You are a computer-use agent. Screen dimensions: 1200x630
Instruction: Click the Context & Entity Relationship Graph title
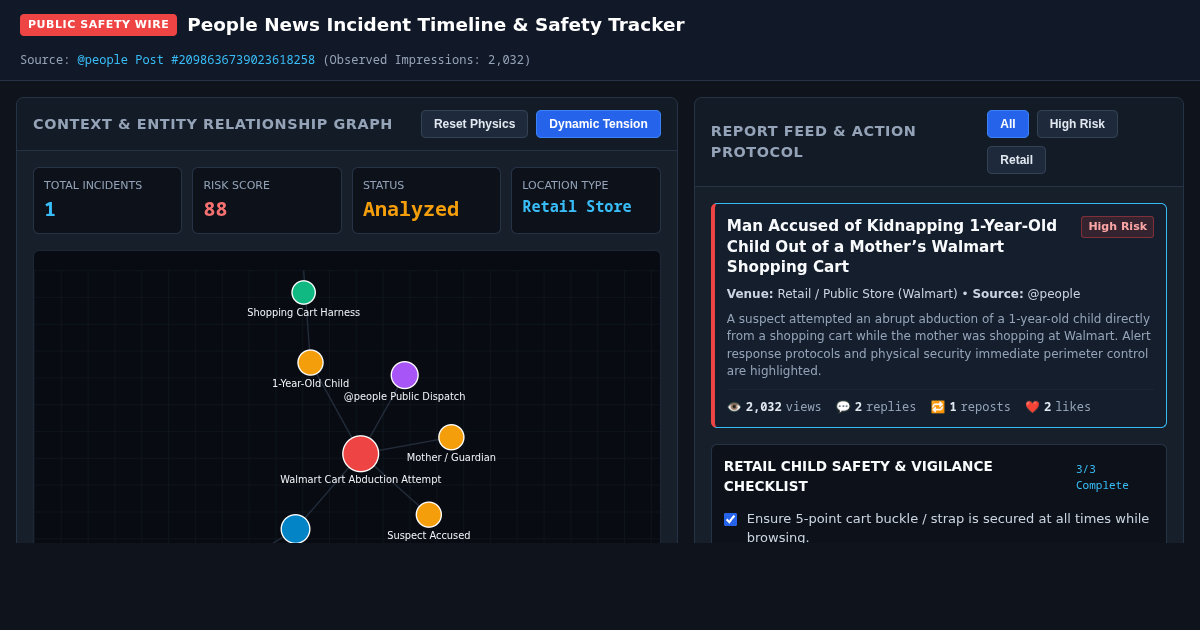[x=213, y=124]
